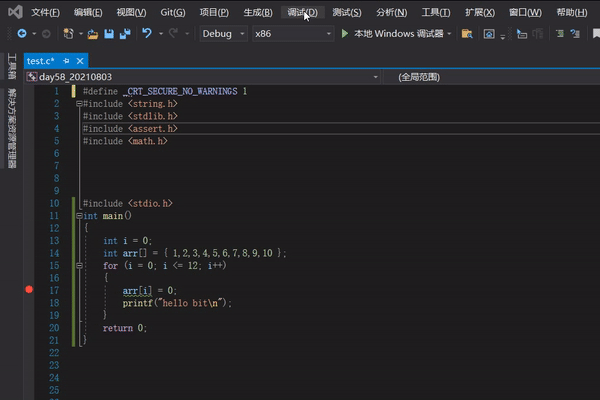Open the 测试(S) menu
This screenshot has height=400, width=600.
[x=347, y=13]
